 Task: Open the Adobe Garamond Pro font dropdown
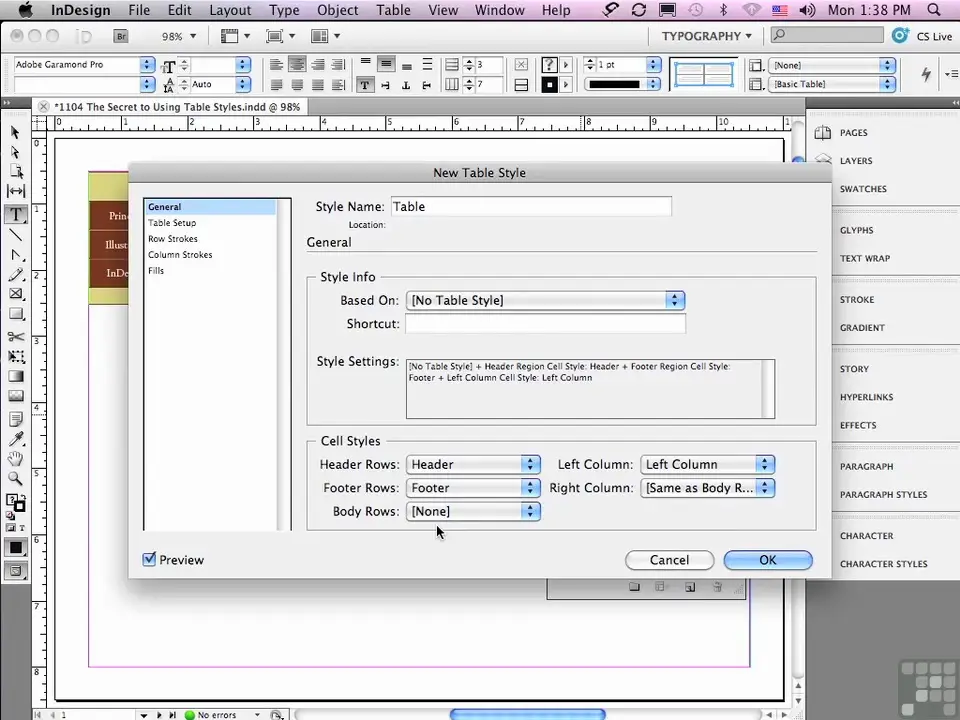click(147, 64)
